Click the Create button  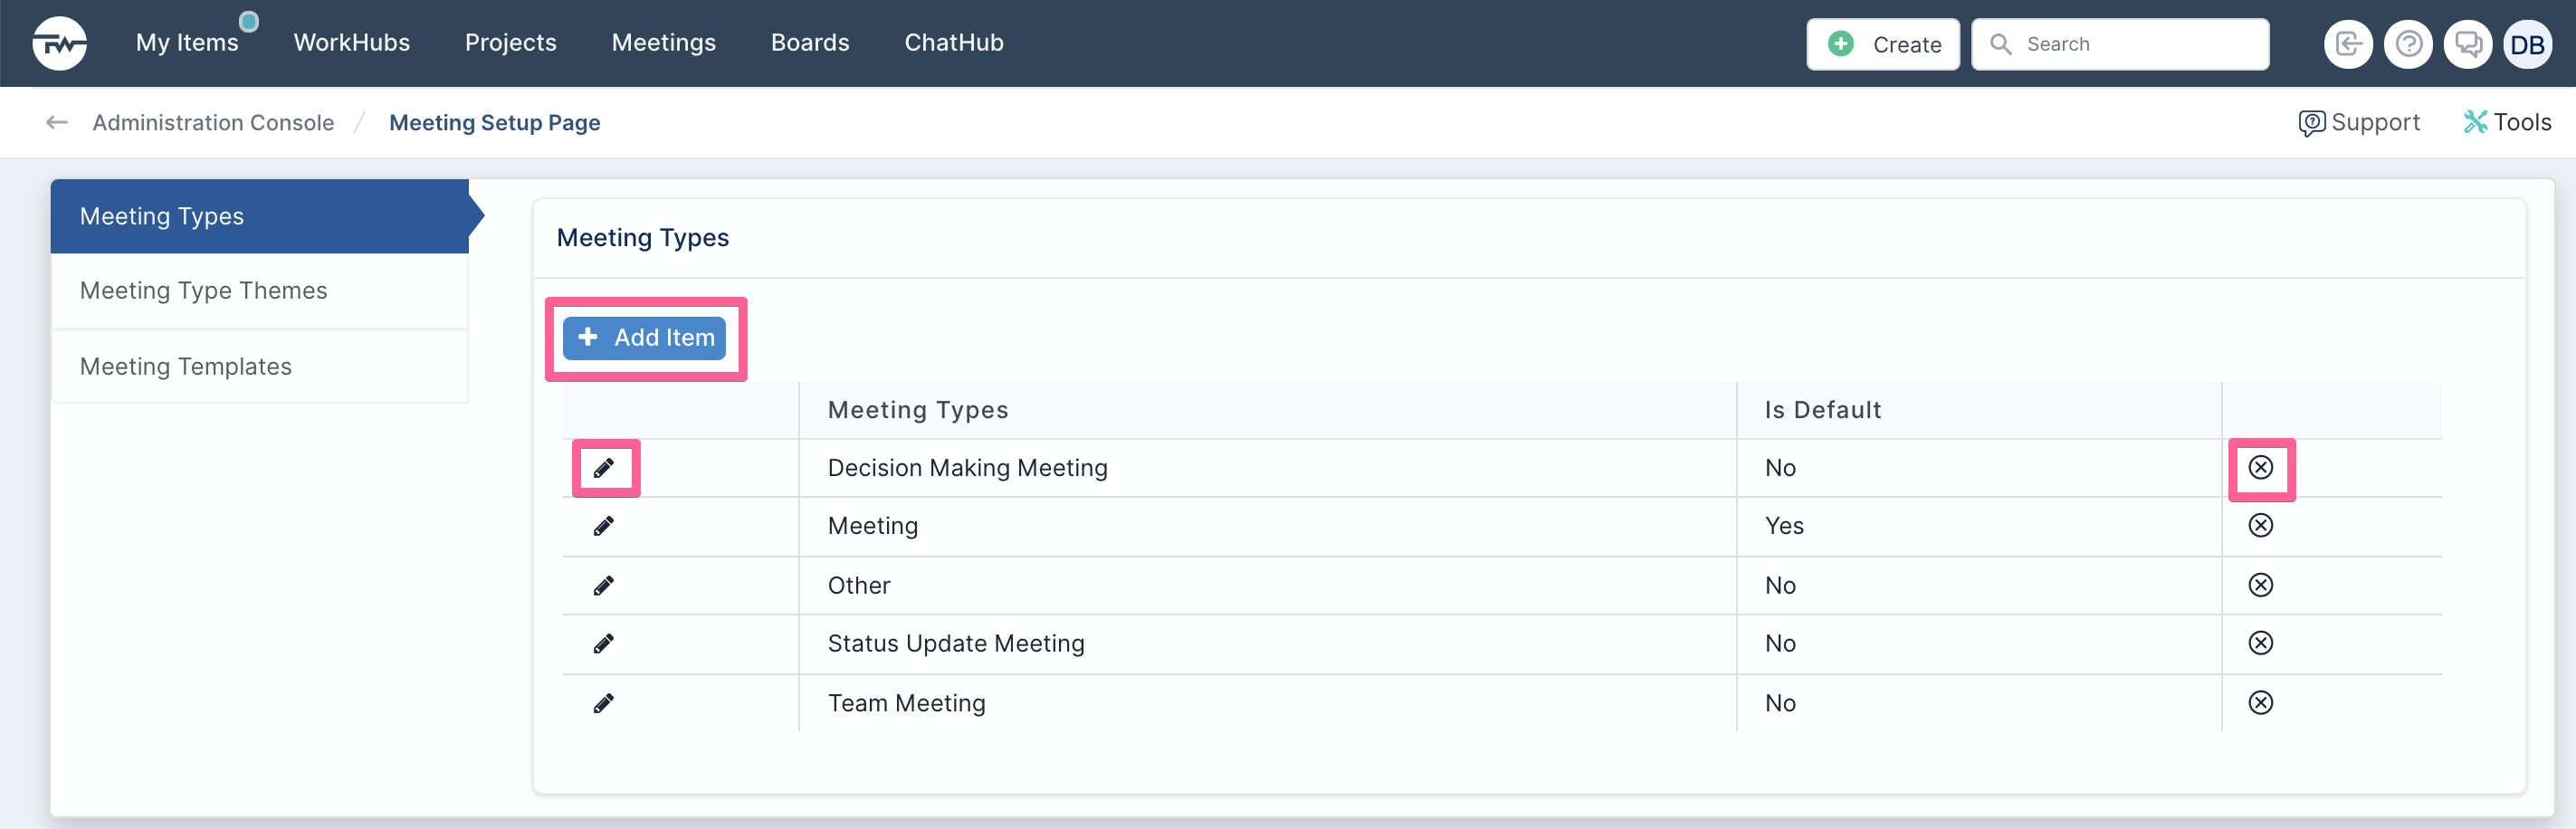point(1882,44)
